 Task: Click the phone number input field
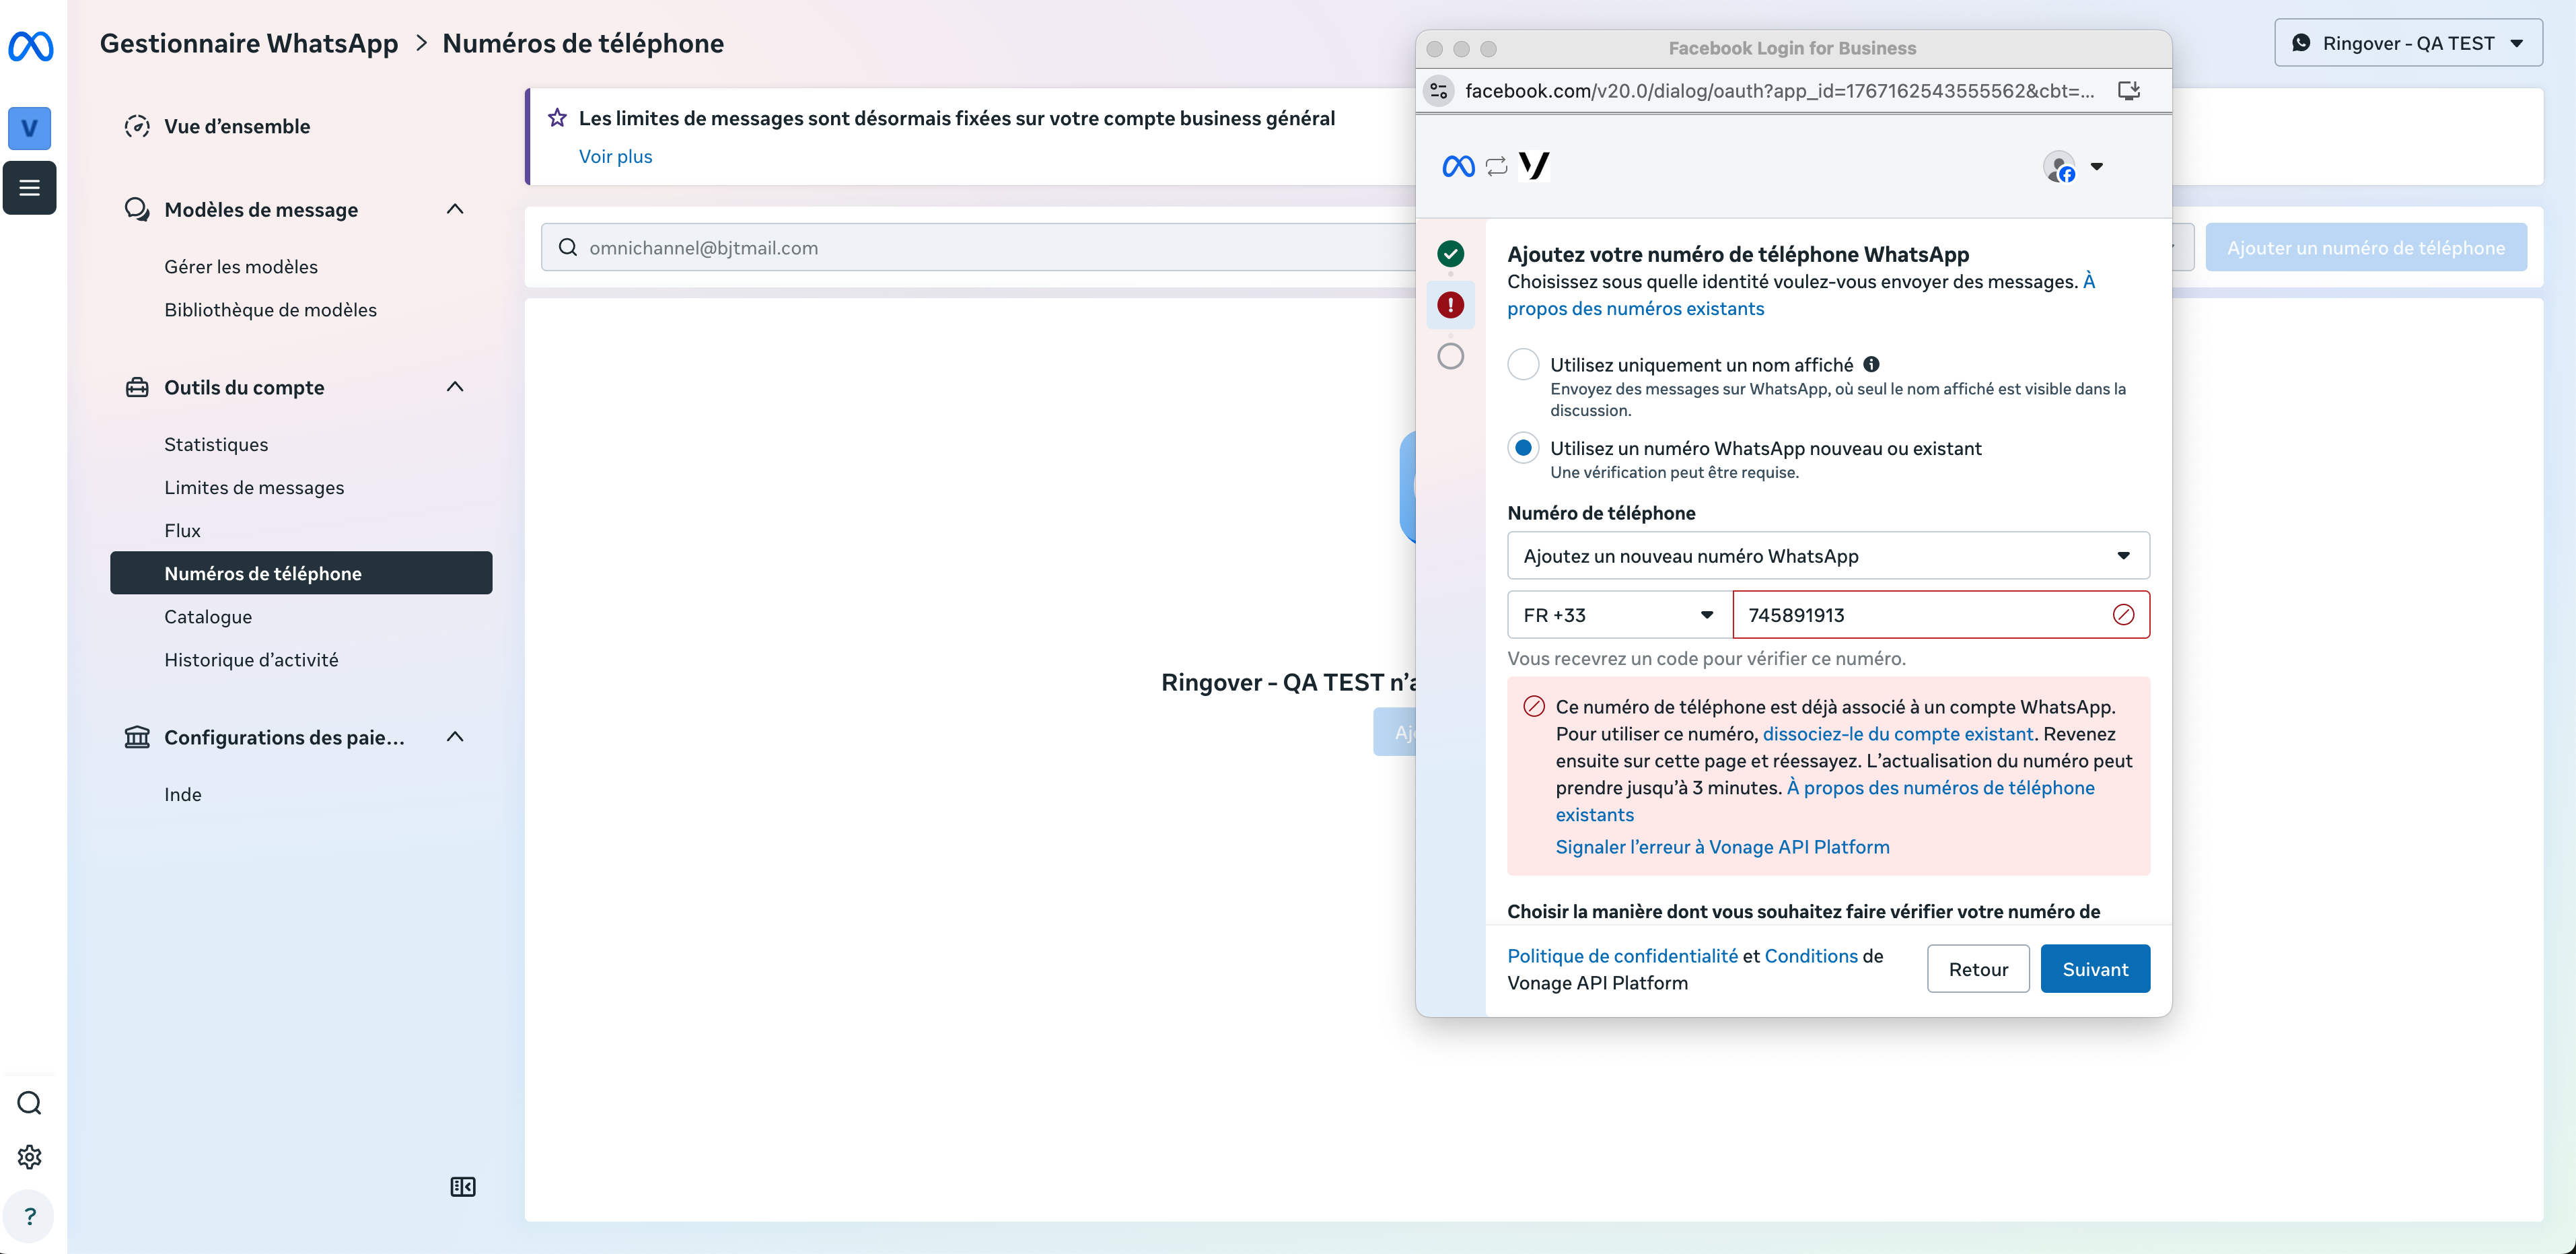pyautogui.click(x=1920, y=614)
